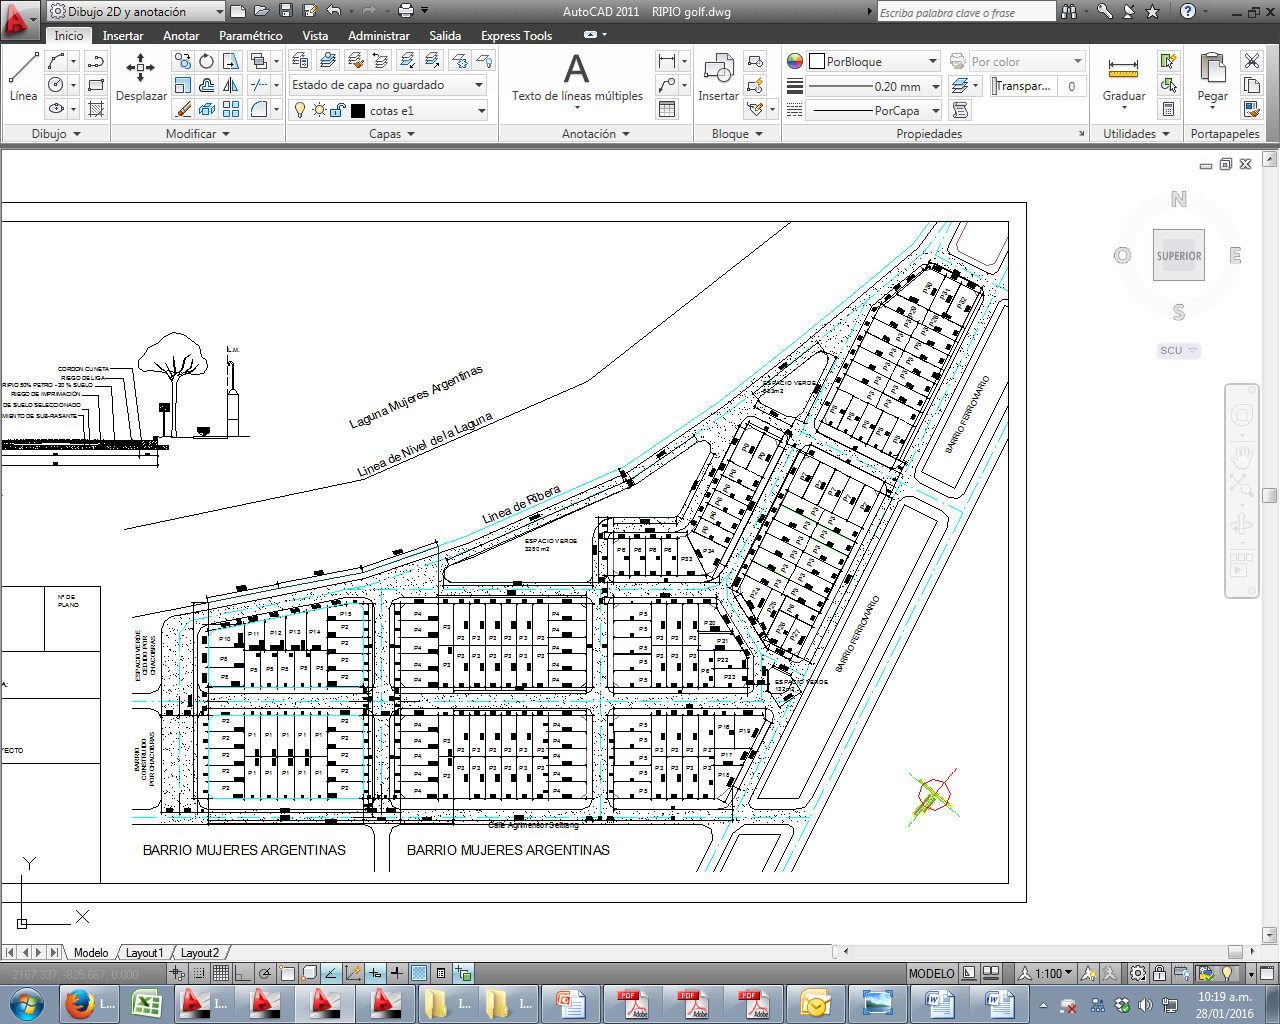The image size is (1280, 1024).
Task: Toggle layer on/off lightbulb for cotas e1
Action: click(x=299, y=110)
